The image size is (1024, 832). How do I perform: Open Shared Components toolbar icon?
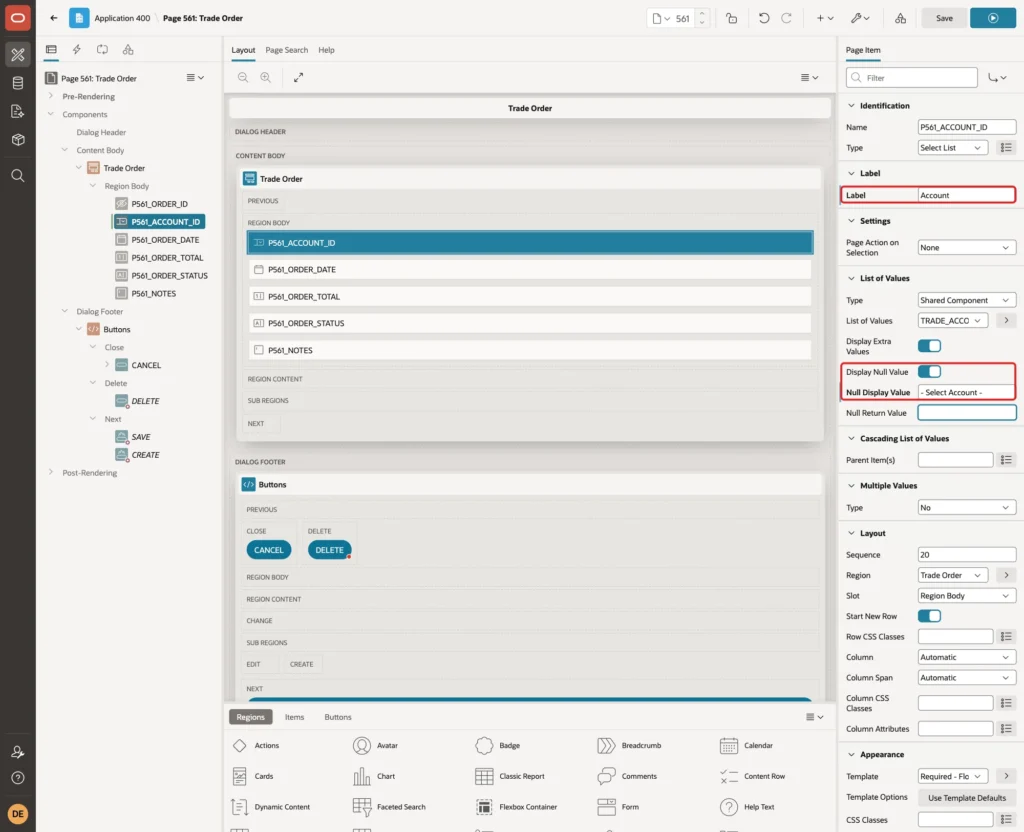pyautogui.click(x=901, y=18)
